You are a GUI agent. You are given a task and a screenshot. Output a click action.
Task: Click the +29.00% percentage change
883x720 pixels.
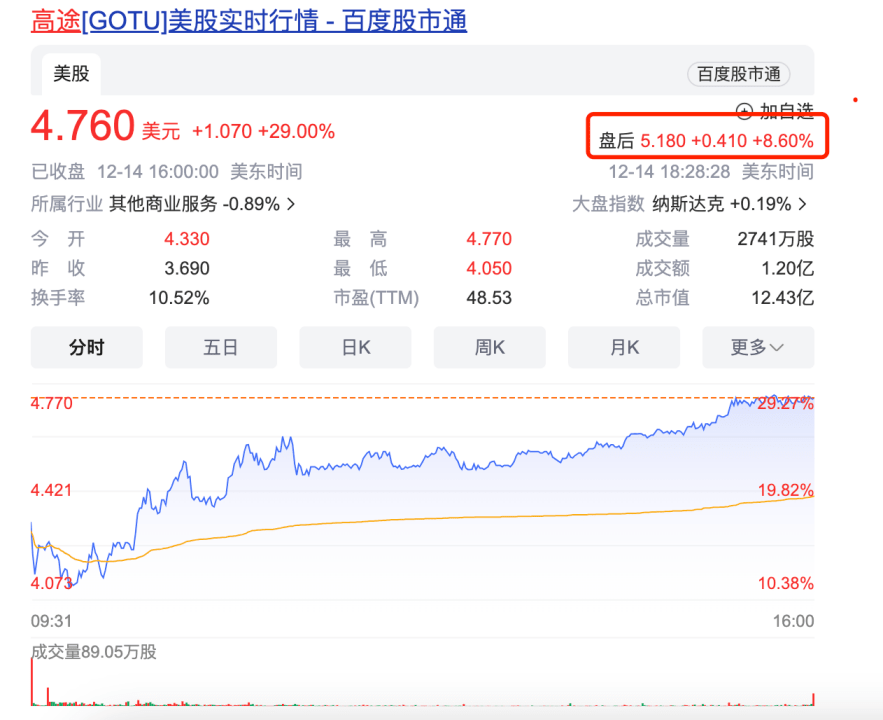click(296, 131)
